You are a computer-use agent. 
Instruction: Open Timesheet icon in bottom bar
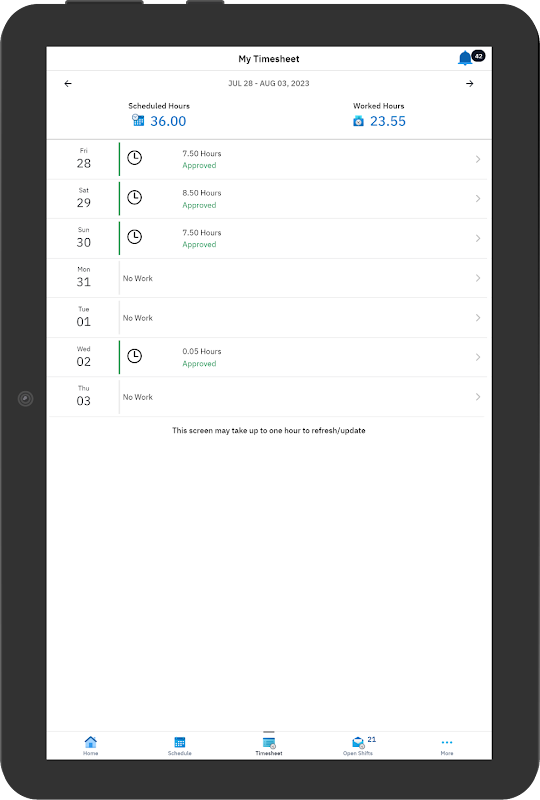(269, 742)
